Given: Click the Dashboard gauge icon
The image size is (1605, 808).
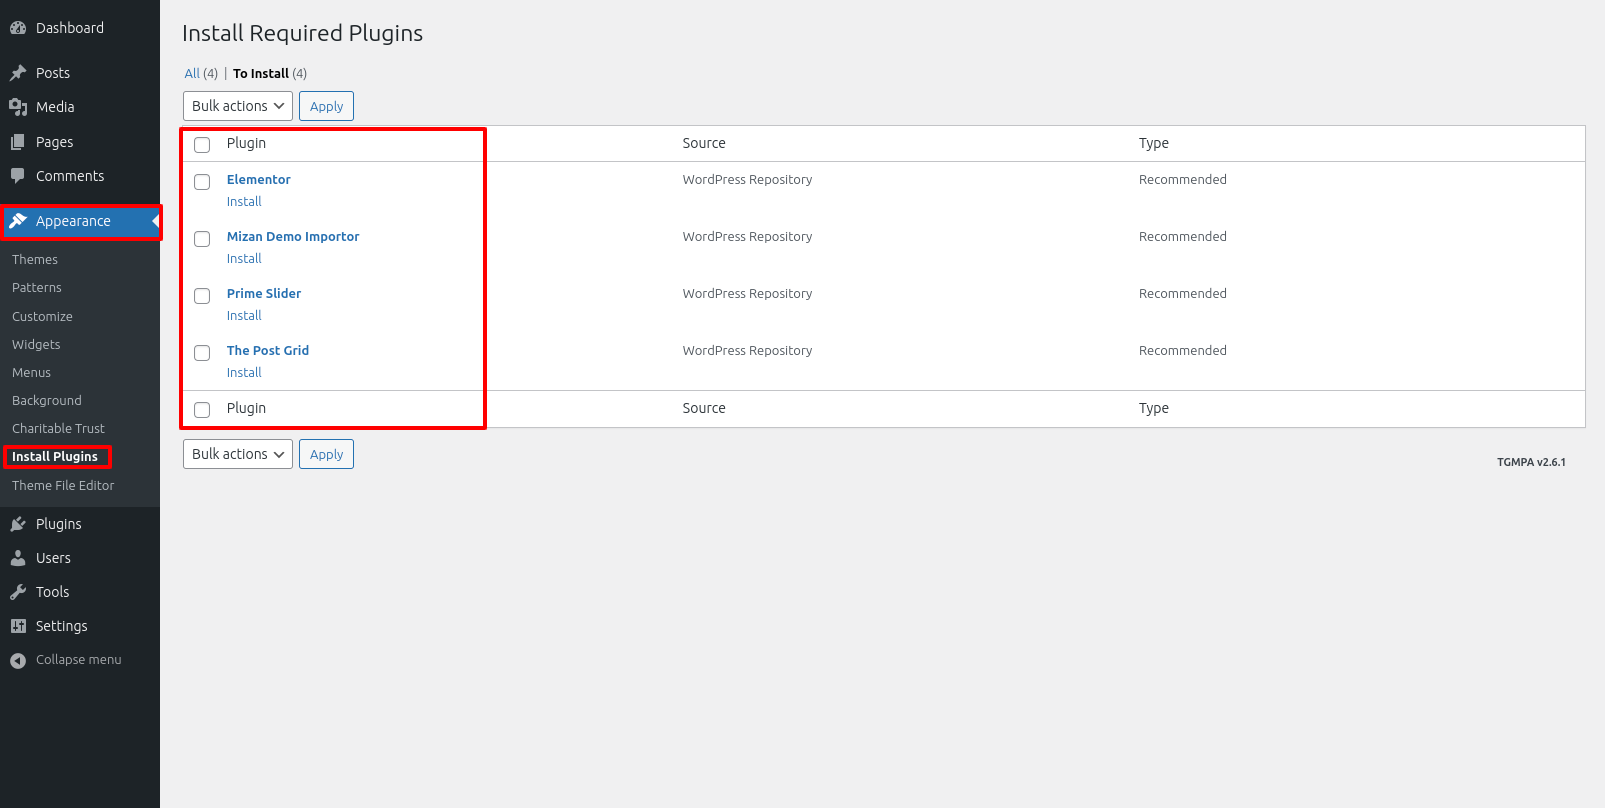Looking at the screenshot, I should pyautogui.click(x=18, y=28).
